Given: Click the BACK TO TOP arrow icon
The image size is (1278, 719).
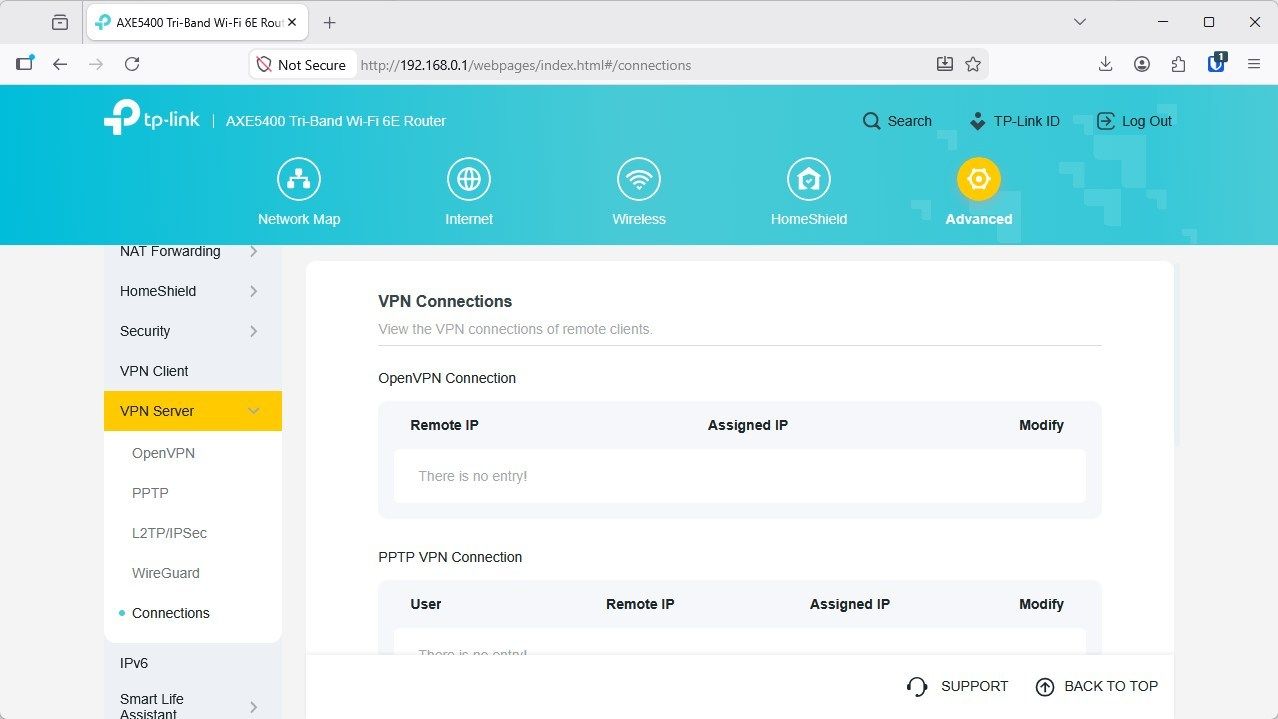Looking at the screenshot, I should pyautogui.click(x=1045, y=686).
